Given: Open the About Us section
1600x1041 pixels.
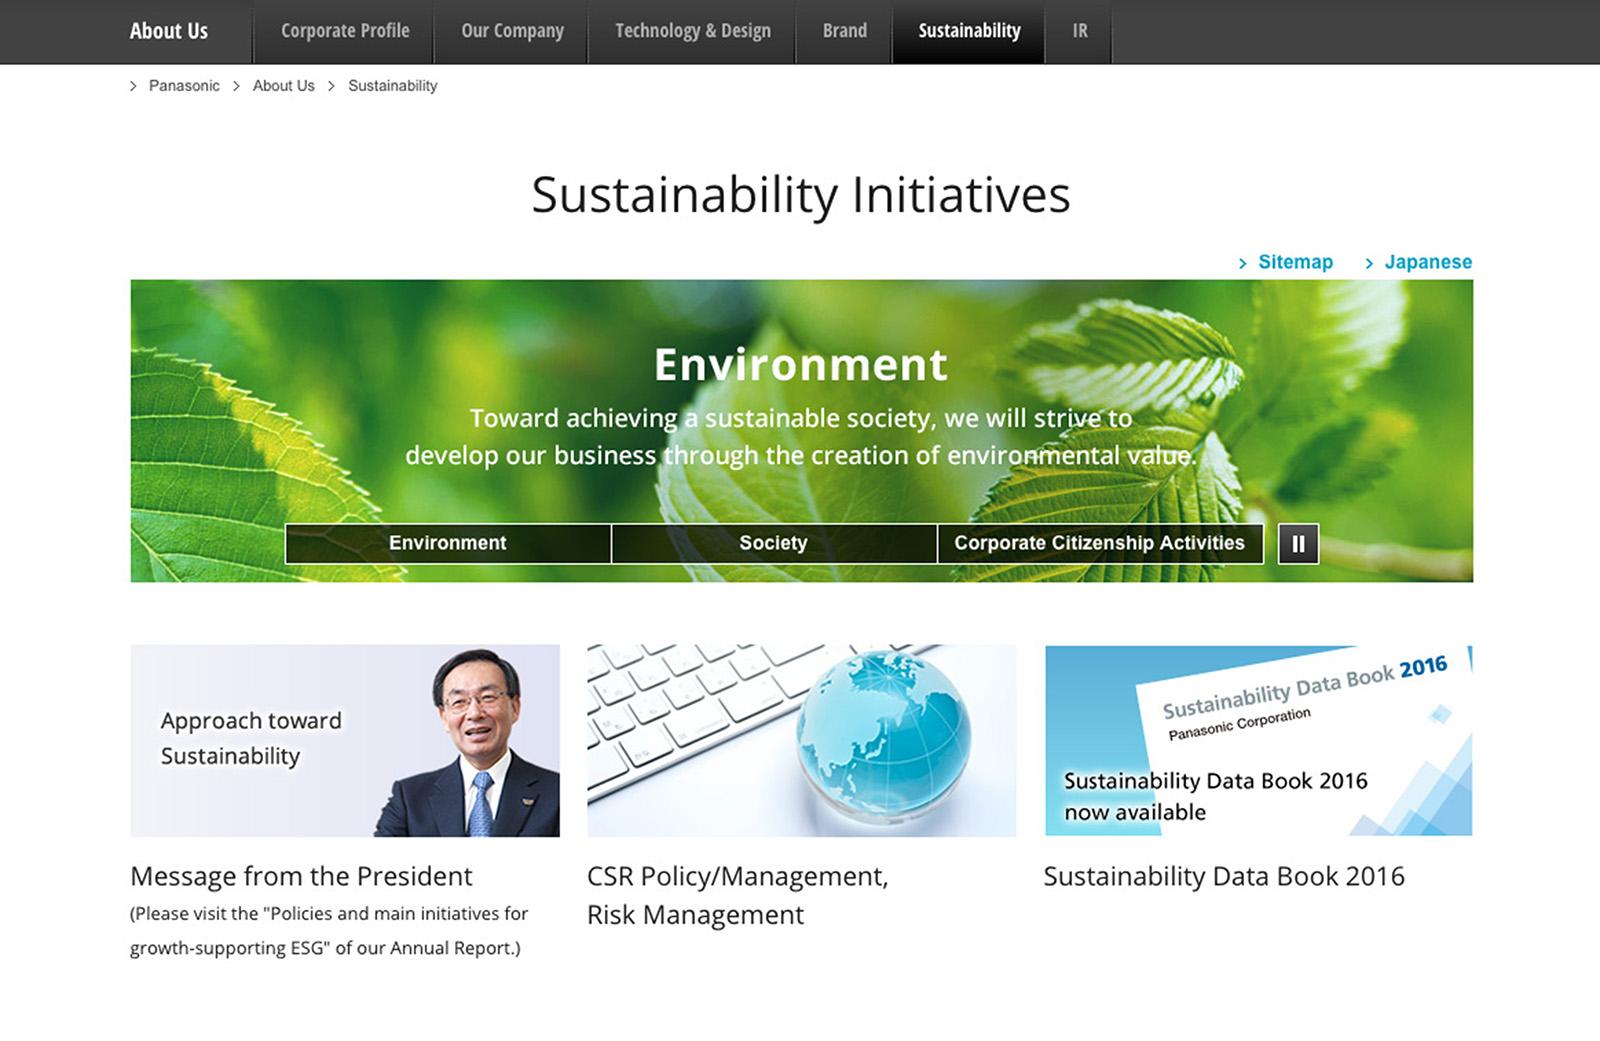Looking at the screenshot, I should click(169, 31).
